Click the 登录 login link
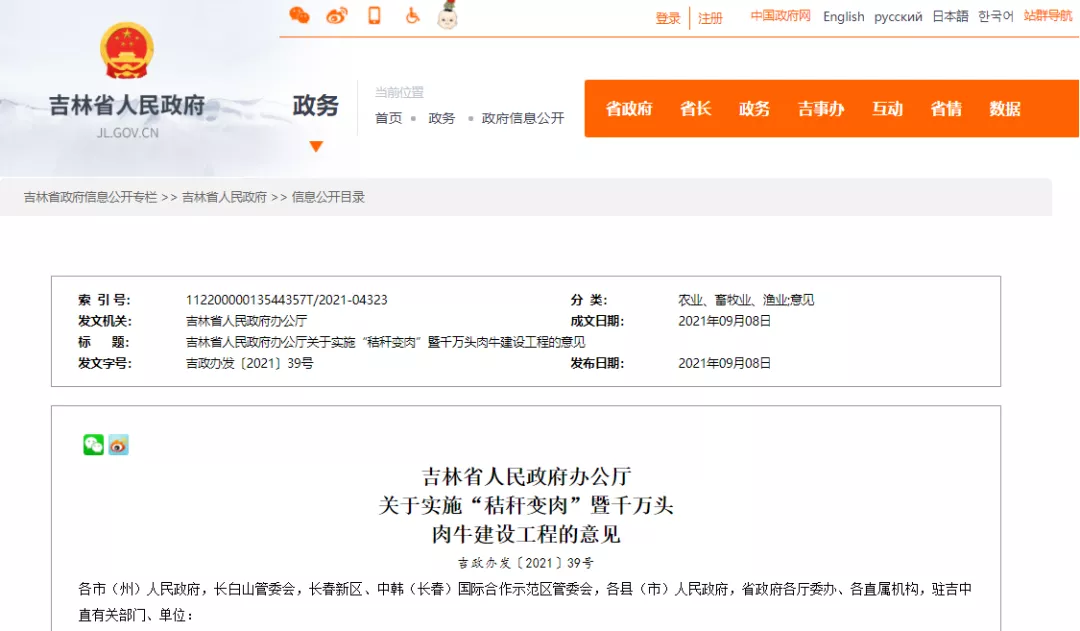The height and width of the screenshot is (631, 1080). pos(668,18)
